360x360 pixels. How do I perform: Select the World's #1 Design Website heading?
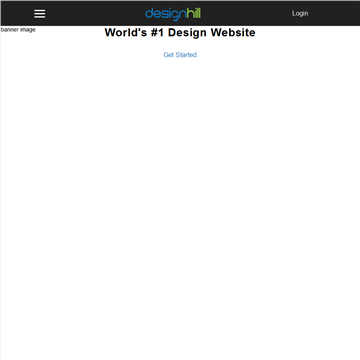click(x=180, y=33)
